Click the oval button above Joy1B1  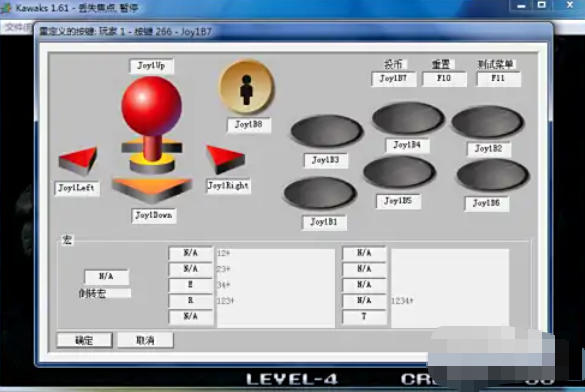(320, 193)
